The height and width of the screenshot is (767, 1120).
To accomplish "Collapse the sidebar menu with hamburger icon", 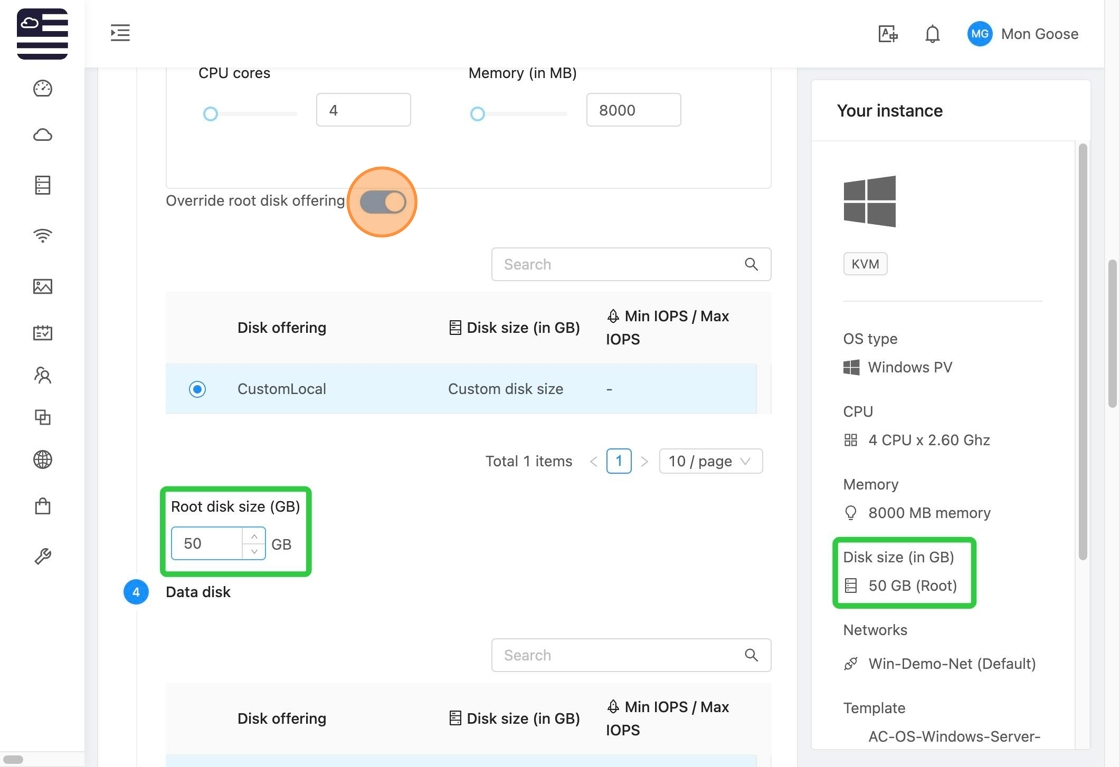I will [x=120, y=34].
